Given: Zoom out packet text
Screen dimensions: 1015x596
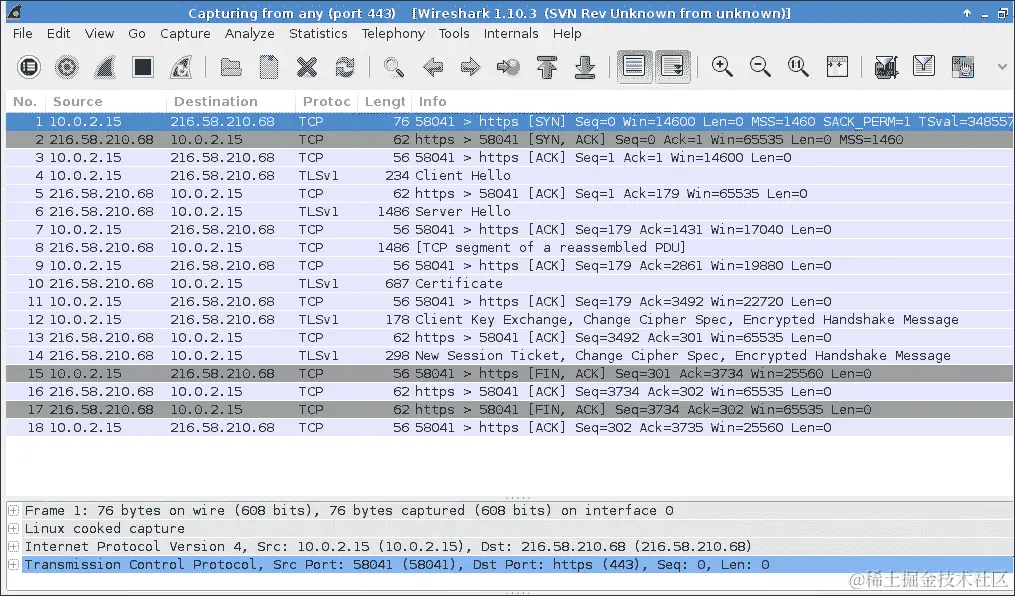Looking at the screenshot, I should click(x=760, y=67).
